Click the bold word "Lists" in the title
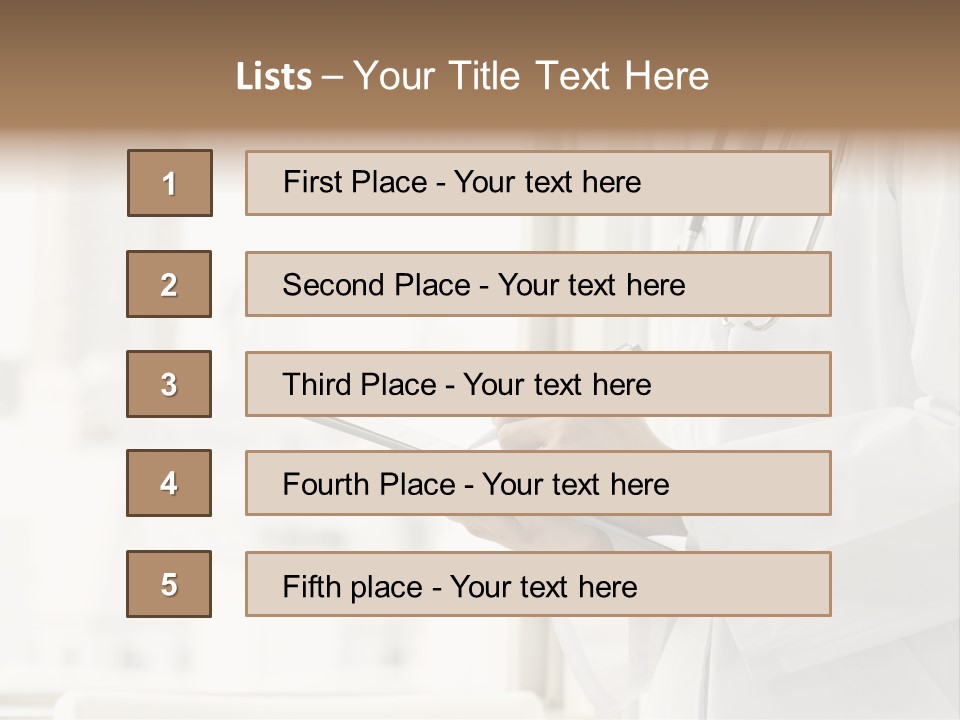Viewport: 960px width, 720px height. click(x=273, y=77)
